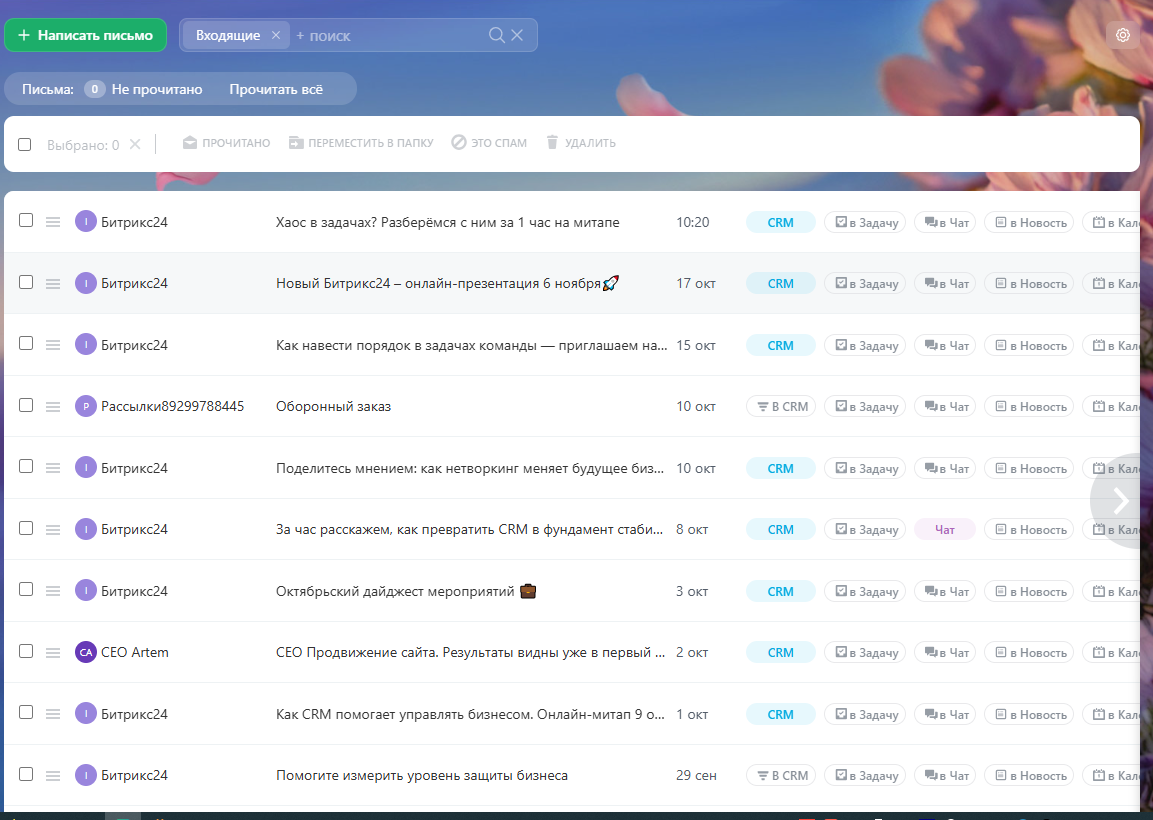Click в Задачу on the Оборонный заказ row
The width and height of the screenshot is (1153, 820).
coord(865,406)
